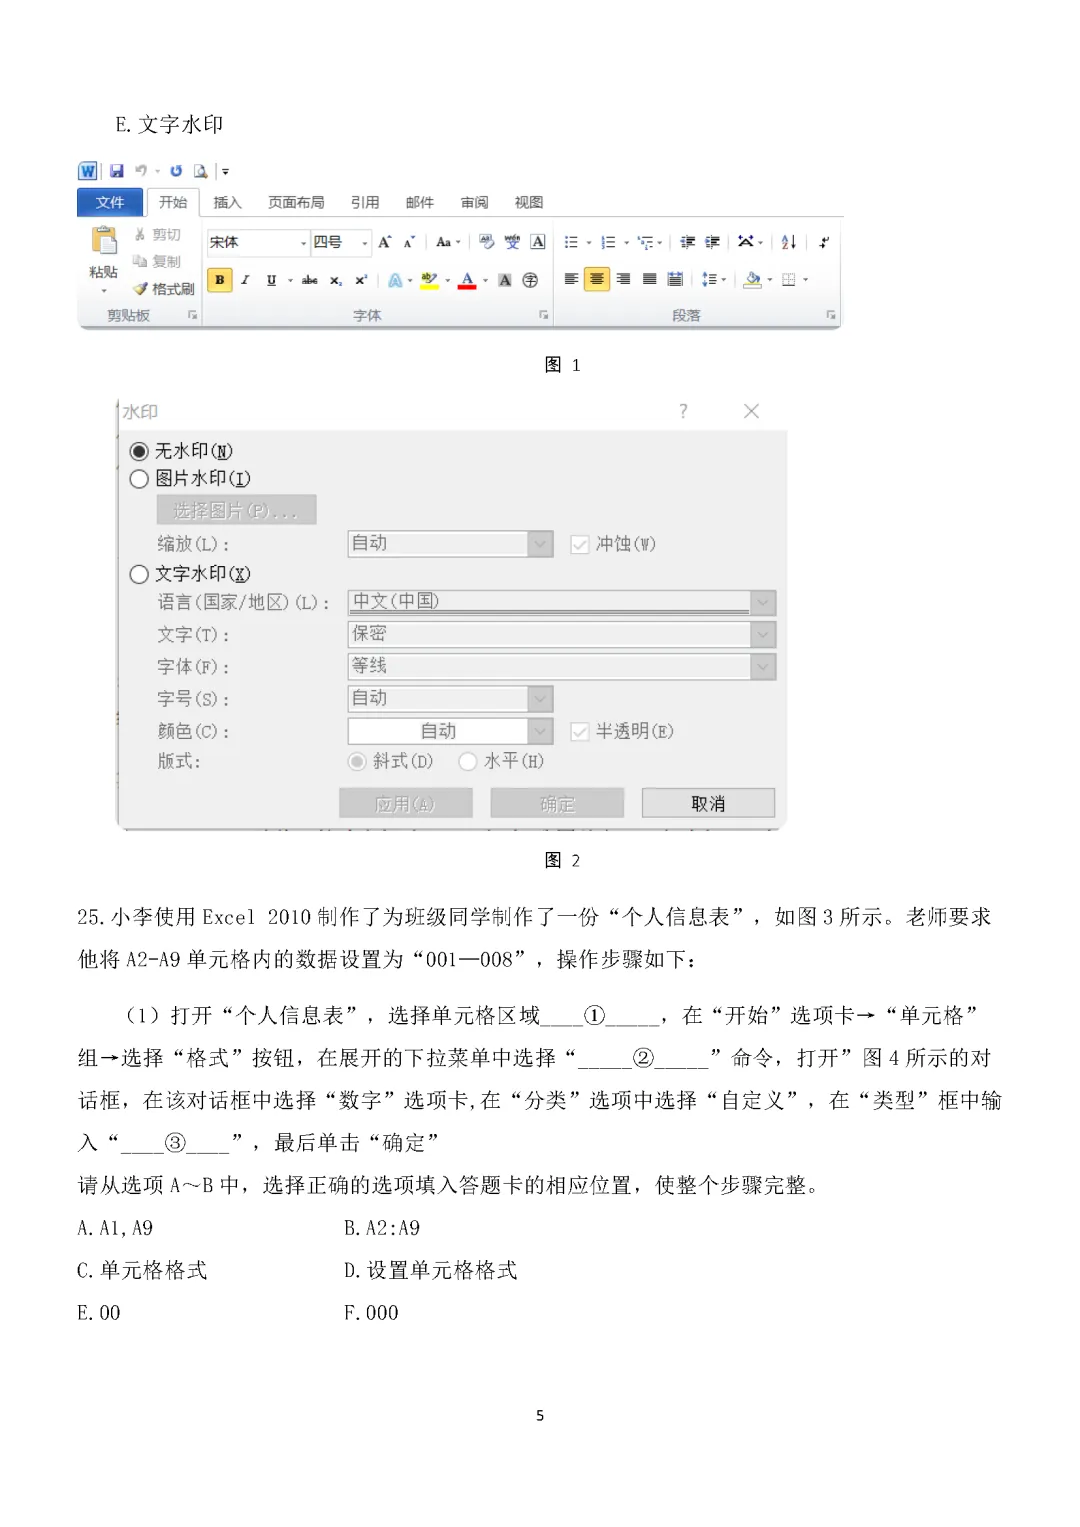Select the 文字水印 radio button
This screenshot has height=1527, width=1080.
click(x=139, y=573)
